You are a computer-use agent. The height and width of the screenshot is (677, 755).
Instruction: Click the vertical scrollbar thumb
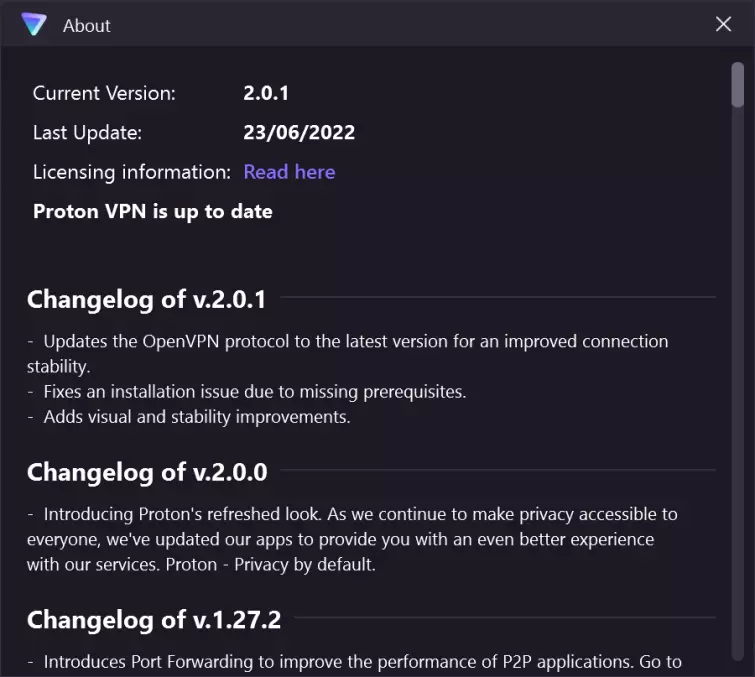pyautogui.click(x=737, y=85)
